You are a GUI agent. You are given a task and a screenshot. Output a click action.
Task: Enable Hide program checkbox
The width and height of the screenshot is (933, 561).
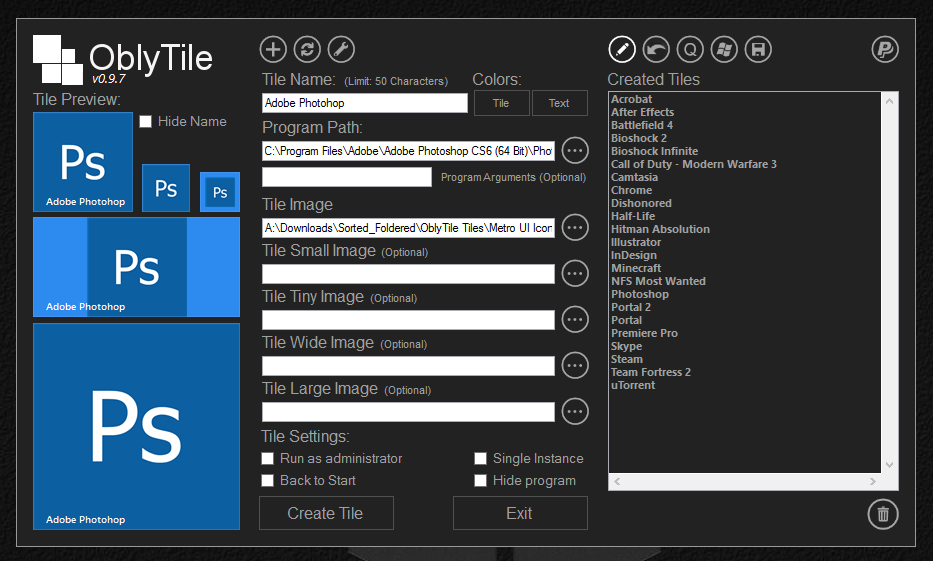pos(480,481)
